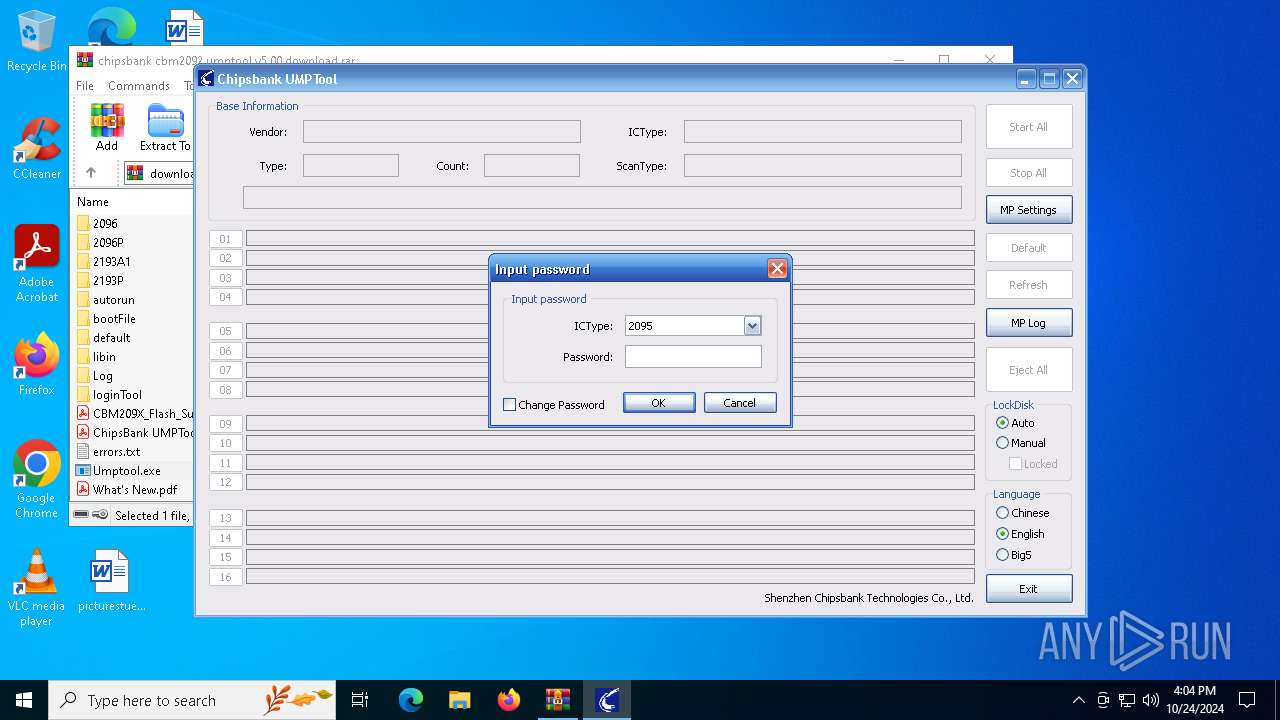
Task: Open File Explorer from the taskbar
Action: [x=460, y=700]
